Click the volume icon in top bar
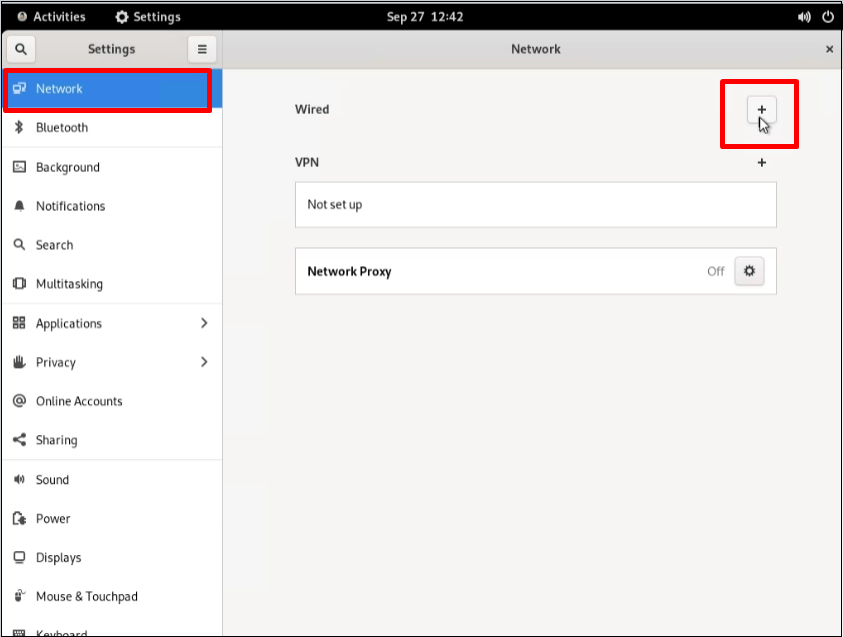843x637 pixels. click(x=805, y=17)
